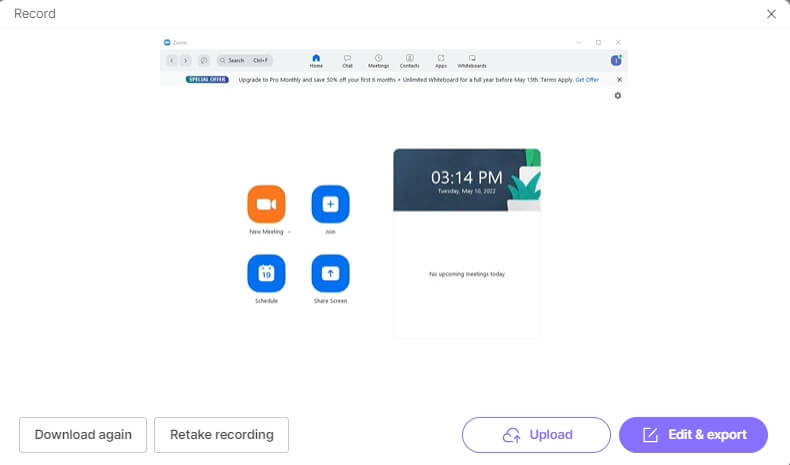Click the Zoom profile avatar icon
This screenshot has width=790, height=465.
(617, 60)
